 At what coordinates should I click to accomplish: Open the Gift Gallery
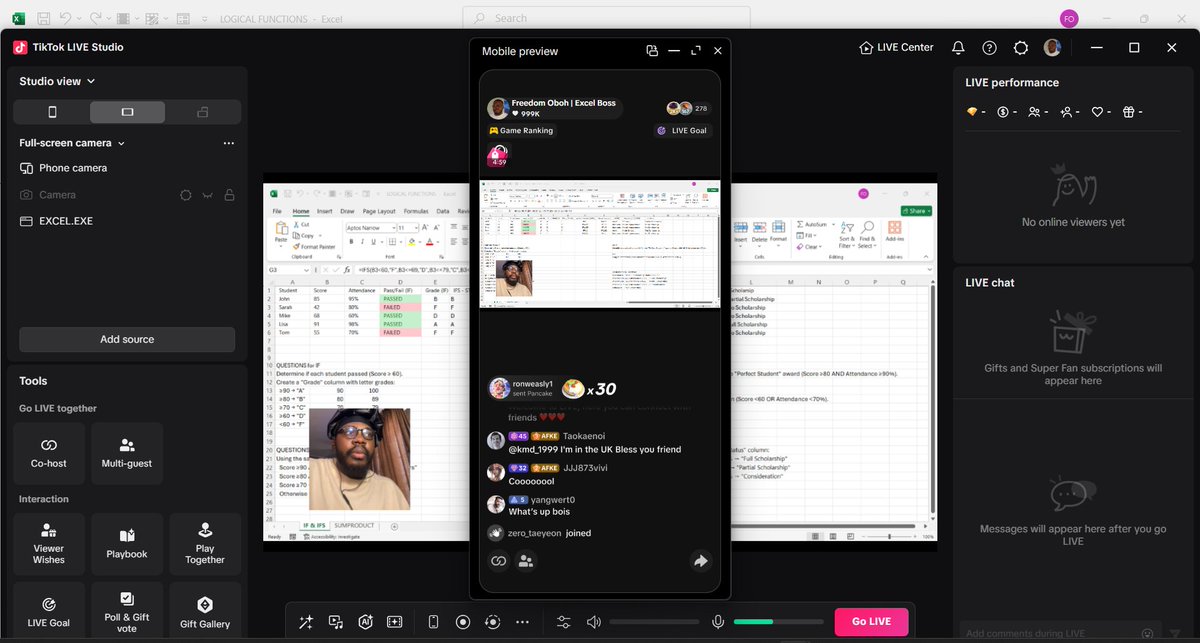[x=204, y=610]
